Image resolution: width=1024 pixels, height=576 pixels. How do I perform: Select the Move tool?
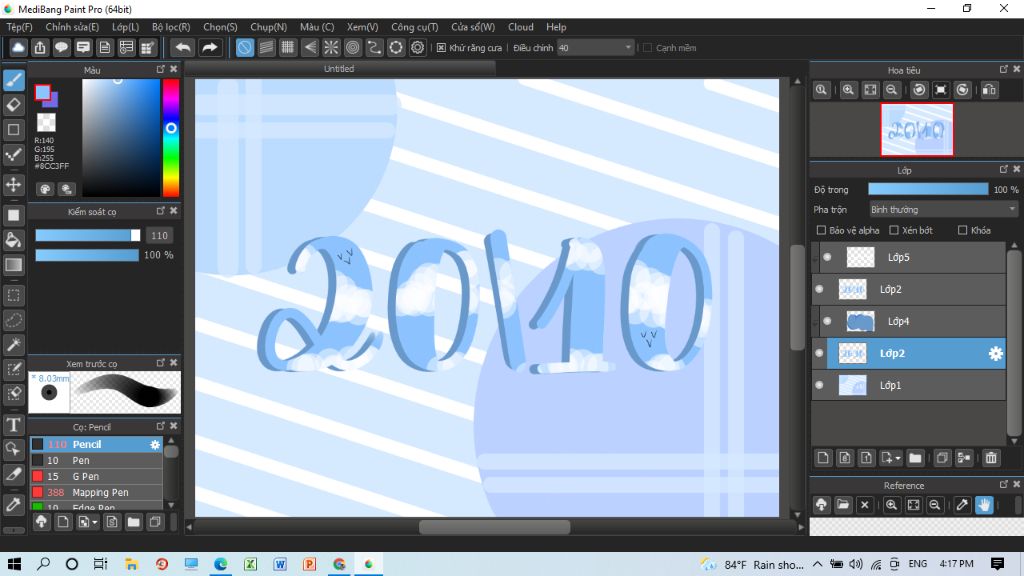(14, 185)
